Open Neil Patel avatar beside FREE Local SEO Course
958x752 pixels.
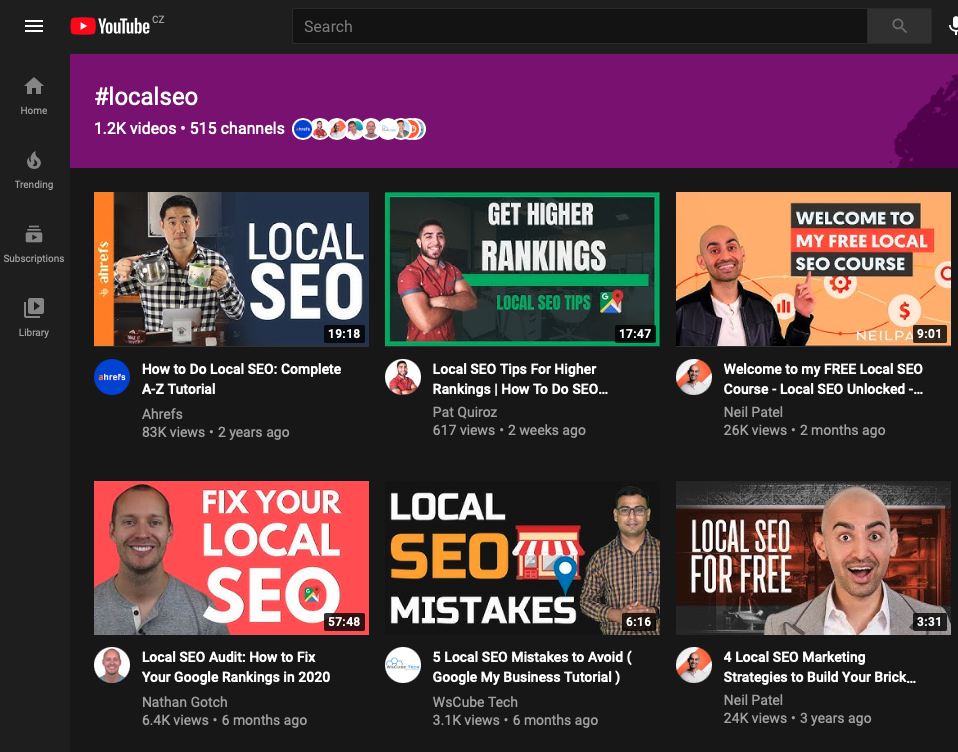click(693, 377)
